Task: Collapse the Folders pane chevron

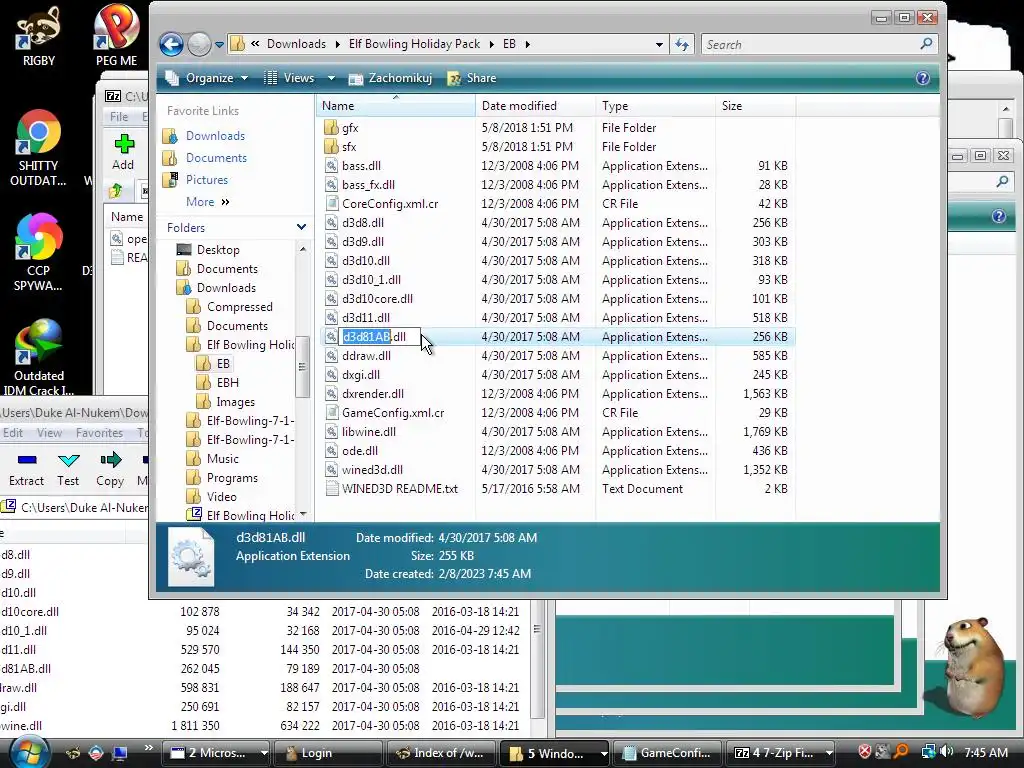Action: [x=301, y=227]
